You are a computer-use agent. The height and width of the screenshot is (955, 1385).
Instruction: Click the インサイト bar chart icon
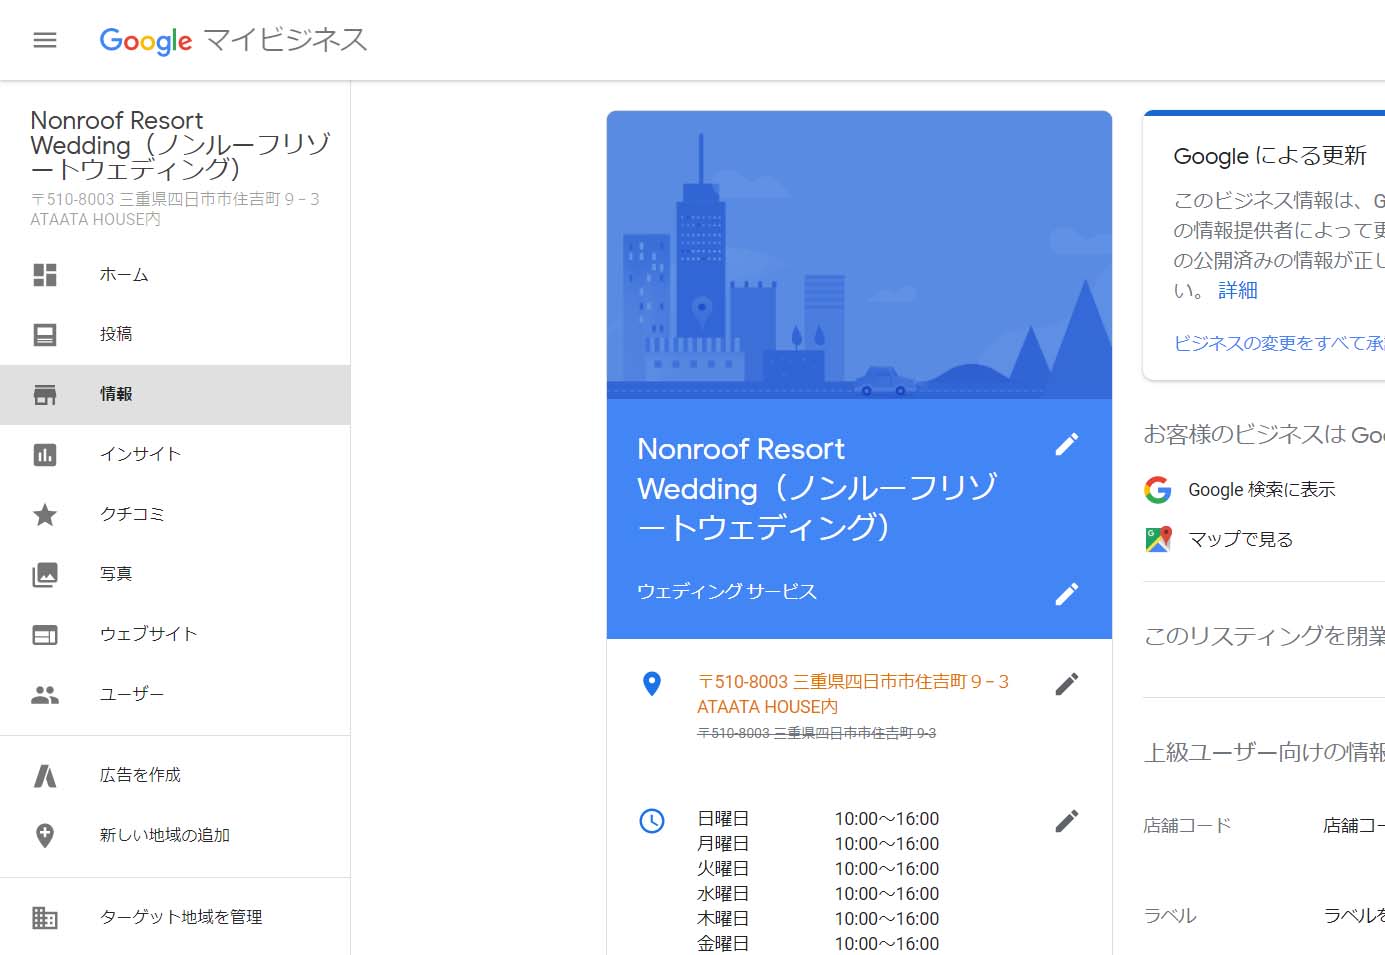click(x=45, y=455)
